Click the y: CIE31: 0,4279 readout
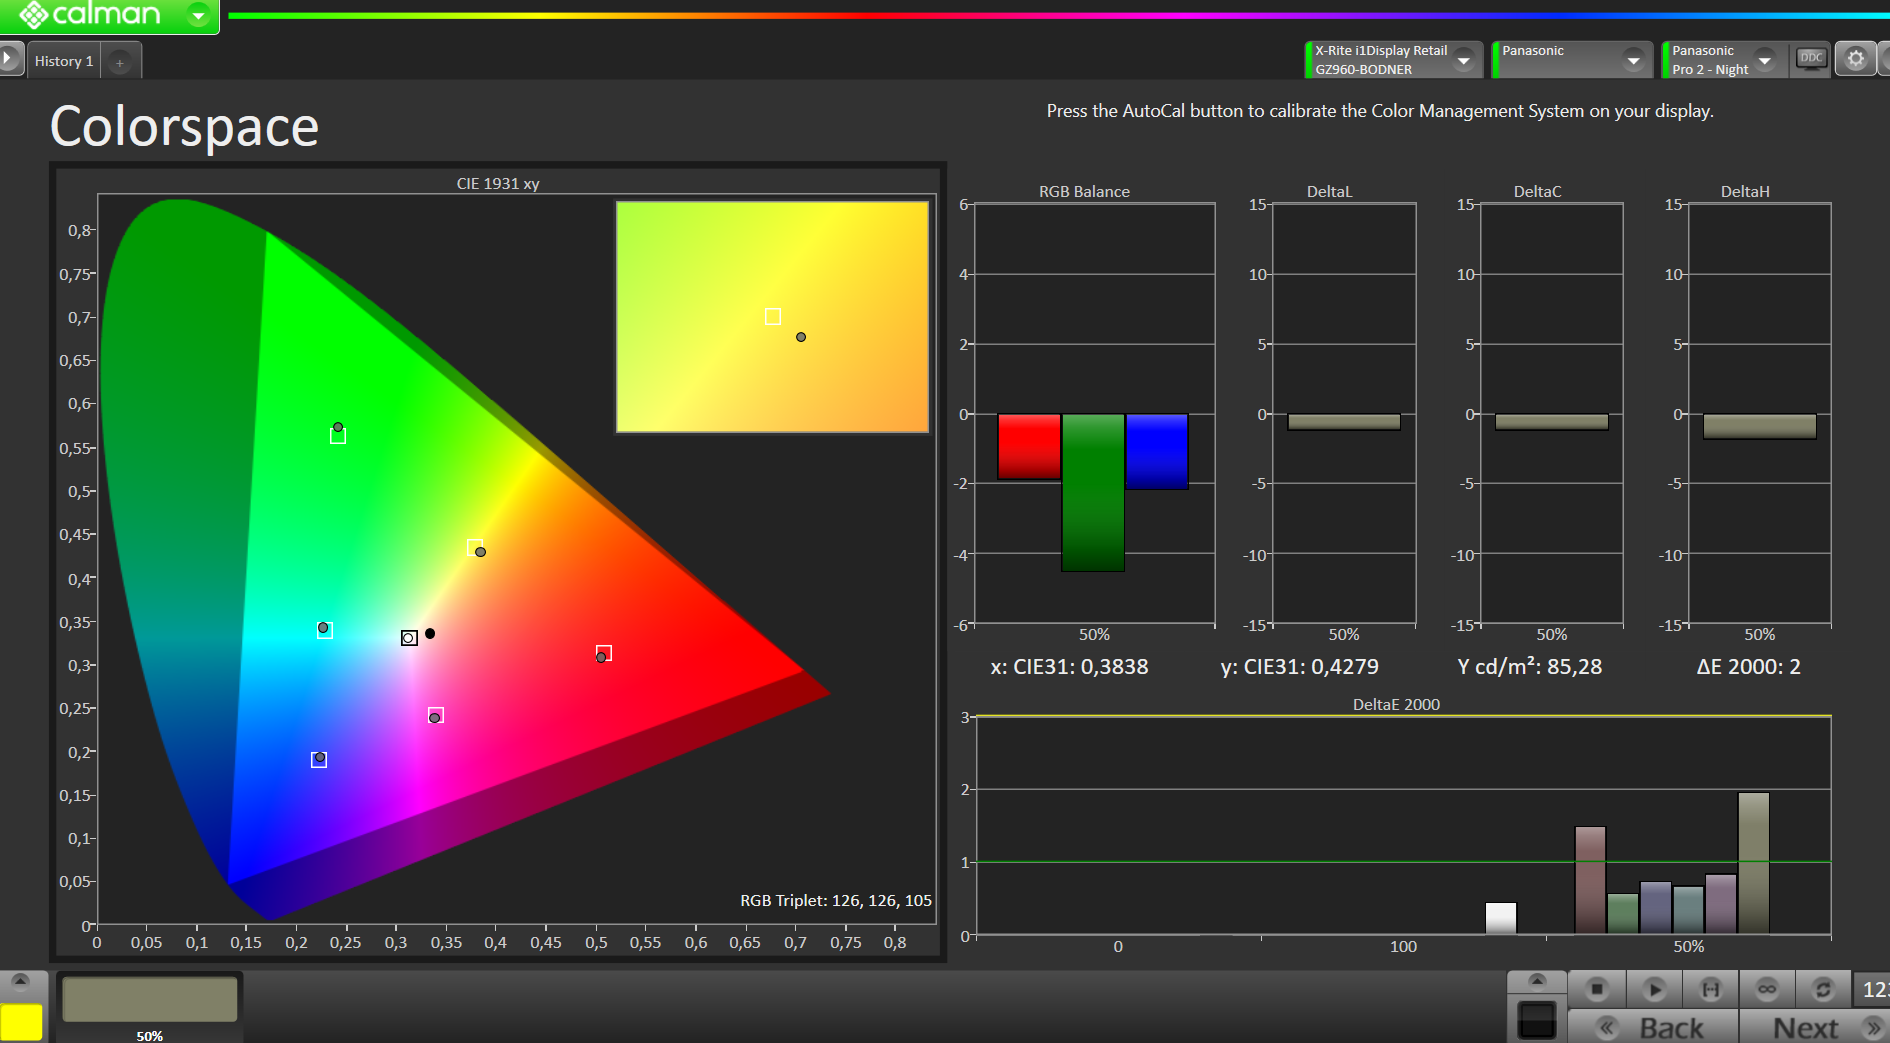1890x1043 pixels. point(1299,667)
